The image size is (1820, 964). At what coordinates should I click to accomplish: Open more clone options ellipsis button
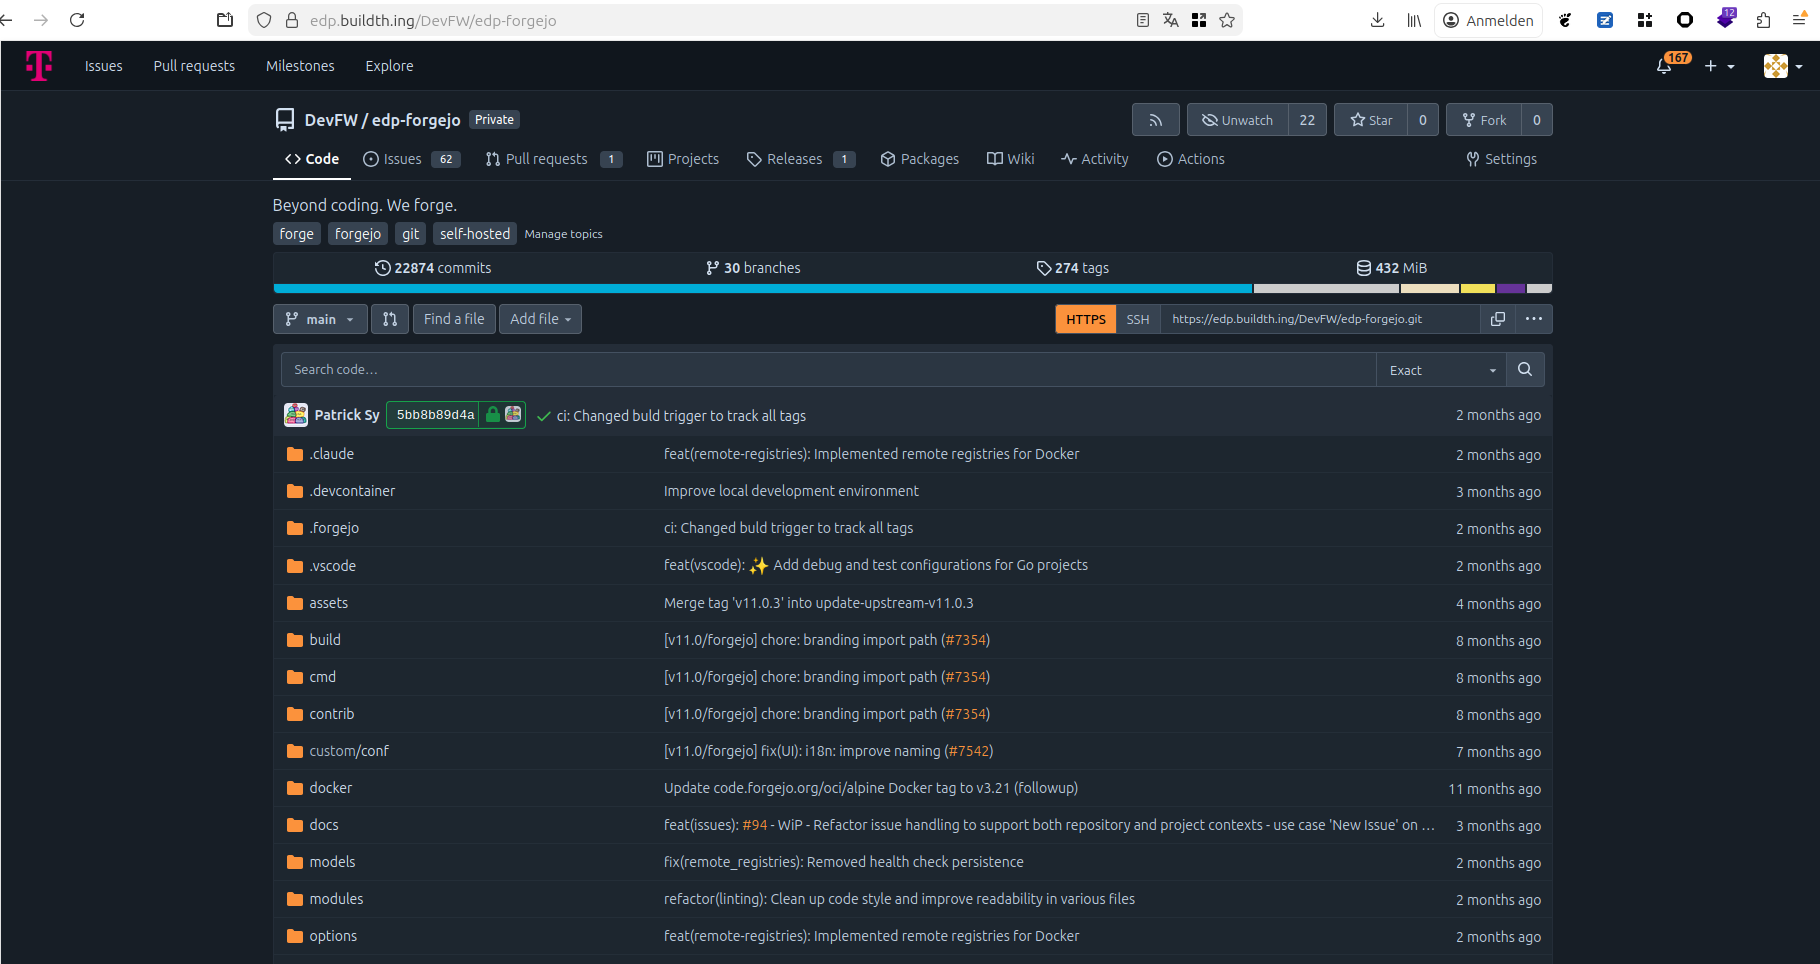tap(1534, 319)
